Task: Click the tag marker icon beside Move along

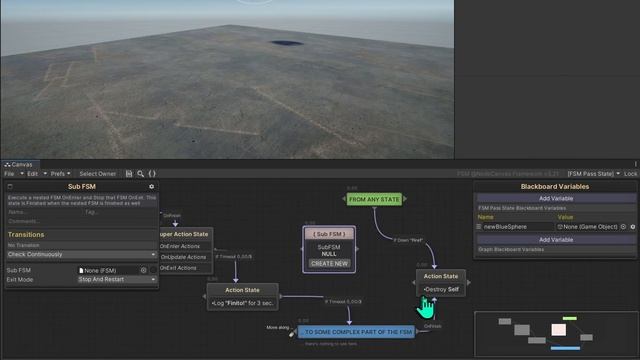Action: pos(291,334)
